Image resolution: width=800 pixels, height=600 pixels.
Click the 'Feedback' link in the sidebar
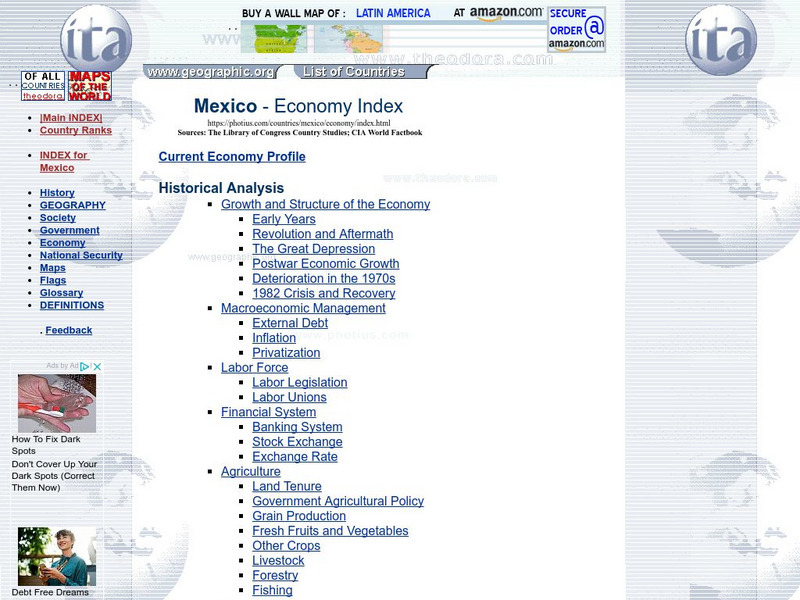67,329
